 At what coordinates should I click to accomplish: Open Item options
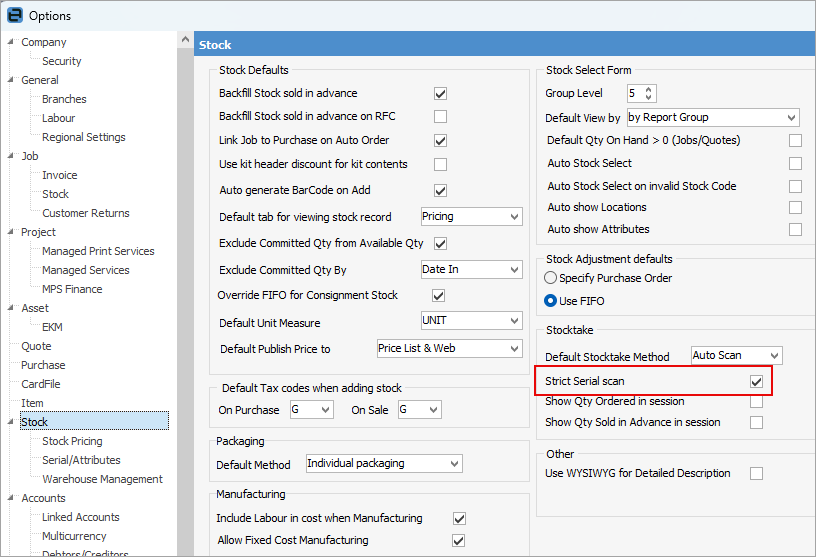pyautogui.click(x=32, y=403)
